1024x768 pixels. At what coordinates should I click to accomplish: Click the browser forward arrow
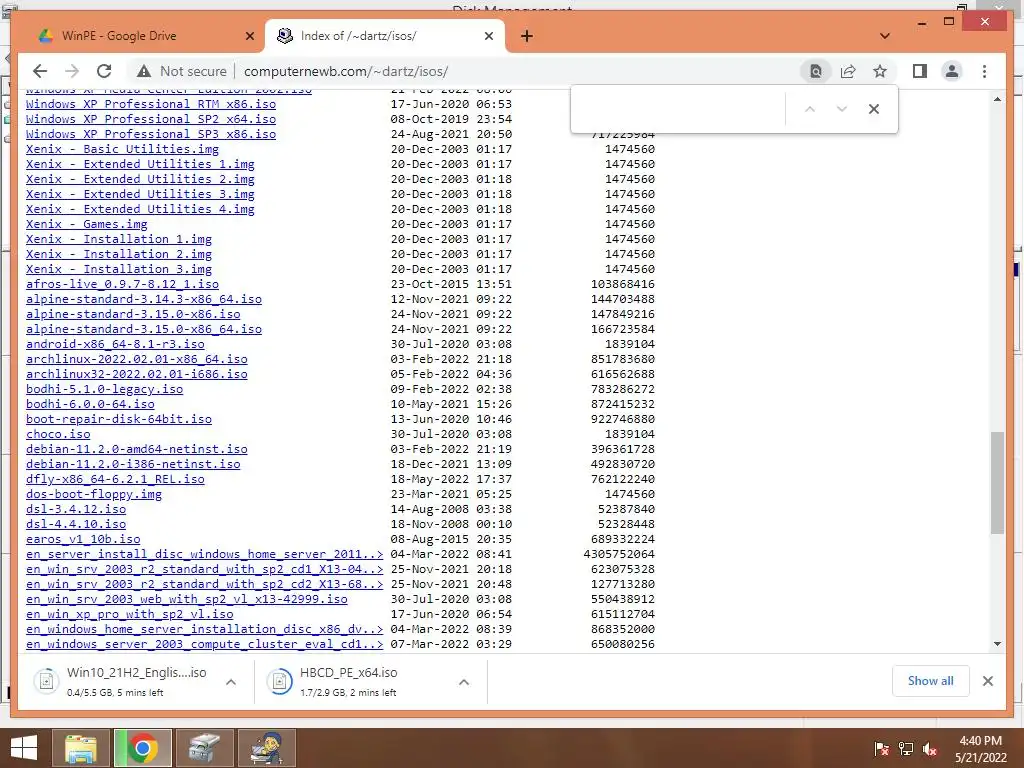click(72, 71)
